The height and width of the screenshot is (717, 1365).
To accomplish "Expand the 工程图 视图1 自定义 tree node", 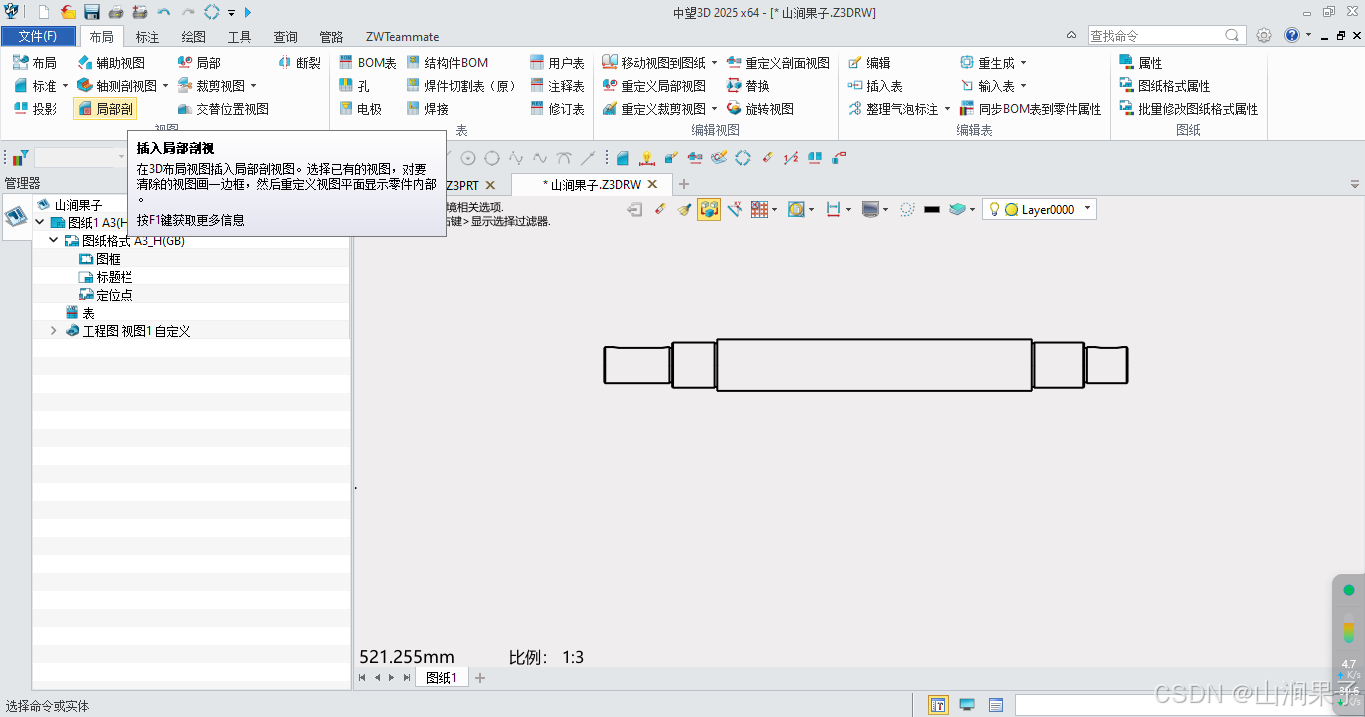I will 53,331.
